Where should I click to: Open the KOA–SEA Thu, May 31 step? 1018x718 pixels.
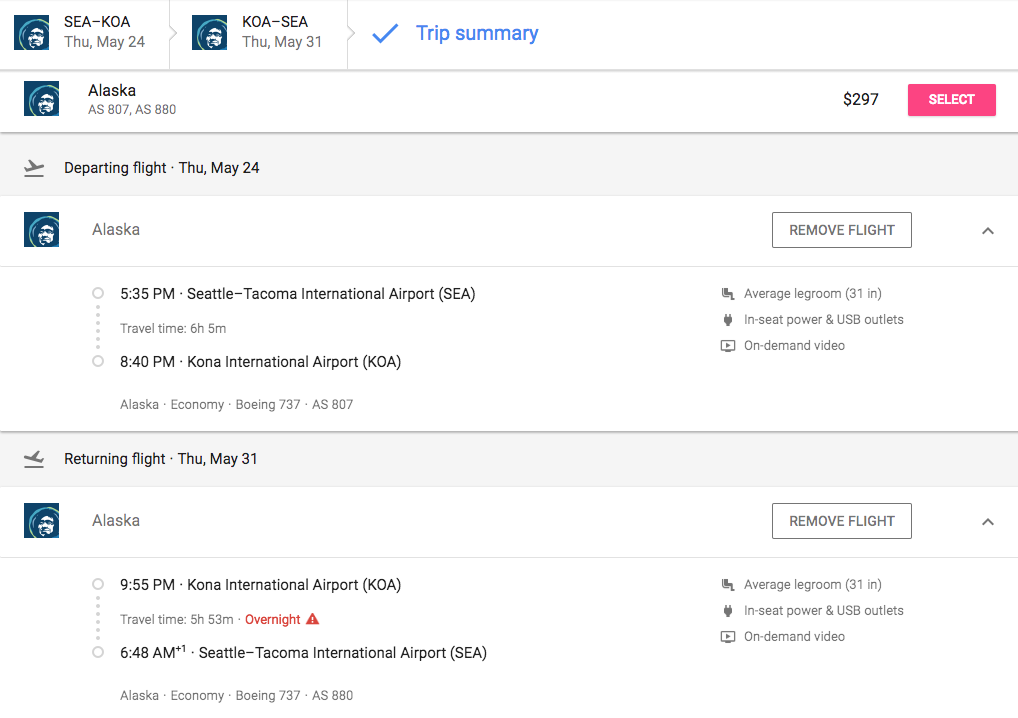(281, 32)
